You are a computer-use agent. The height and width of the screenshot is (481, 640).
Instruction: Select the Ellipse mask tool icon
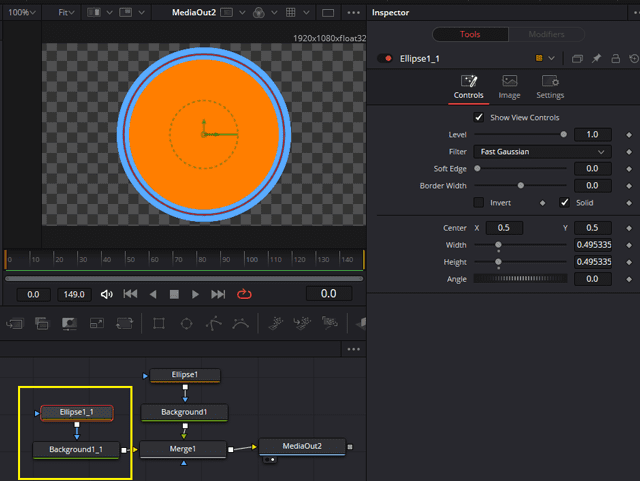pyautogui.click(x=187, y=324)
